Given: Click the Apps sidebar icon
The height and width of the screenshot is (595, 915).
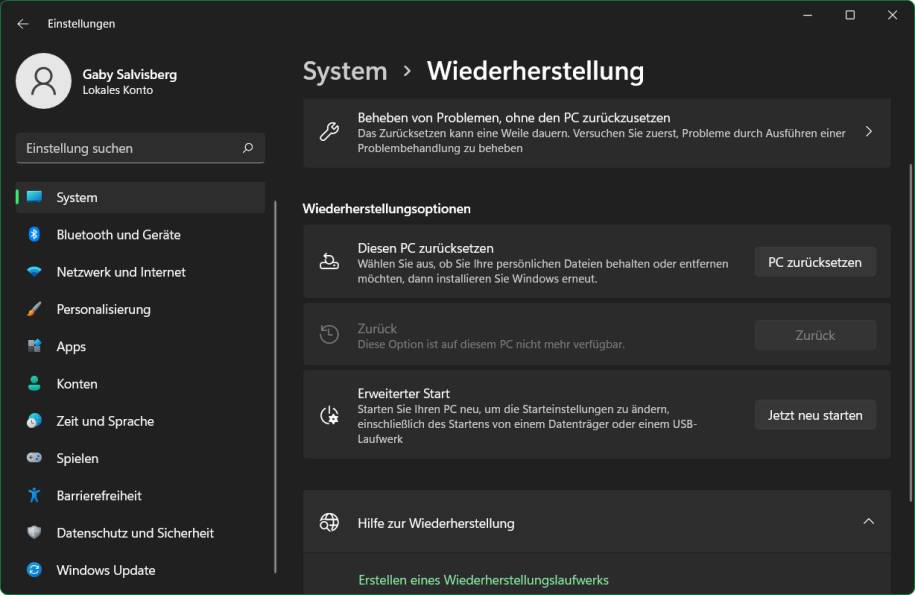Looking at the screenshot, I should coord(34,346).
